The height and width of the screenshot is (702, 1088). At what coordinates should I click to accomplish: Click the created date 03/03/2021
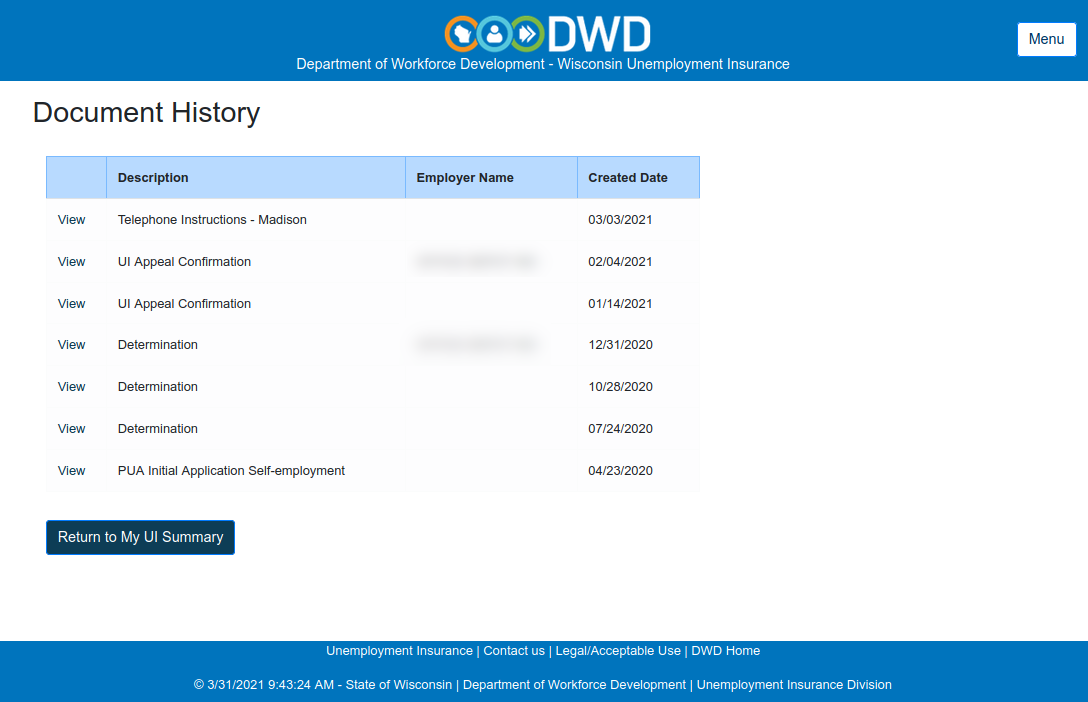tap(620, 220)
